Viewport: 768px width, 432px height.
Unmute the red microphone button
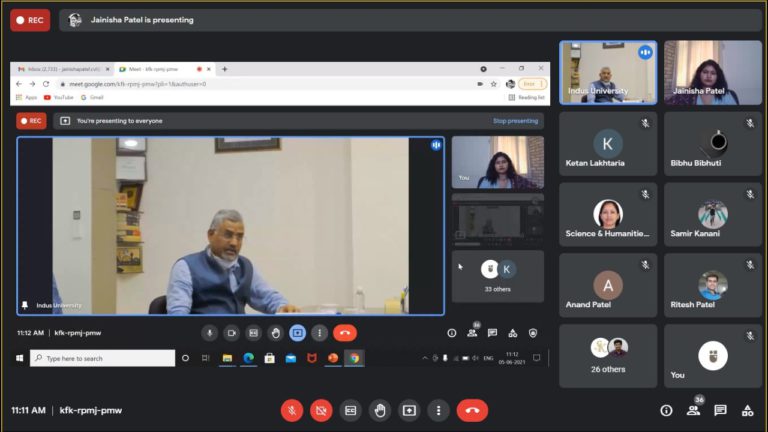pos(292,410)
